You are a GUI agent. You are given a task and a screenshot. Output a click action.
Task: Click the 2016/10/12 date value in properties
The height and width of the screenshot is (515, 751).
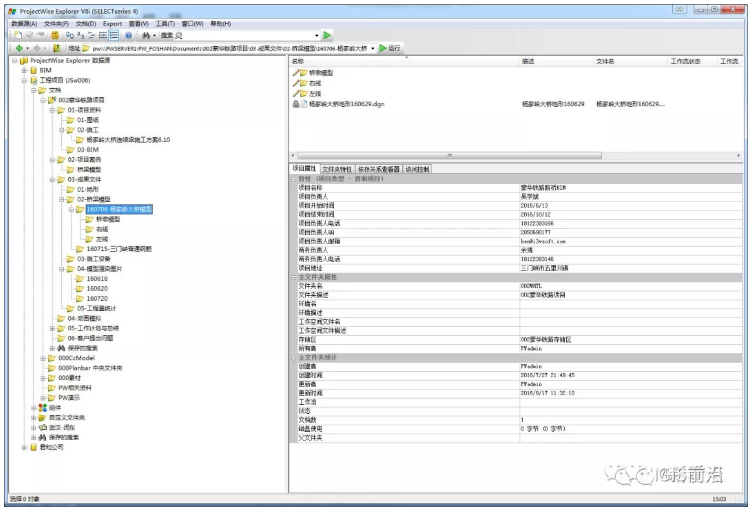535,215
